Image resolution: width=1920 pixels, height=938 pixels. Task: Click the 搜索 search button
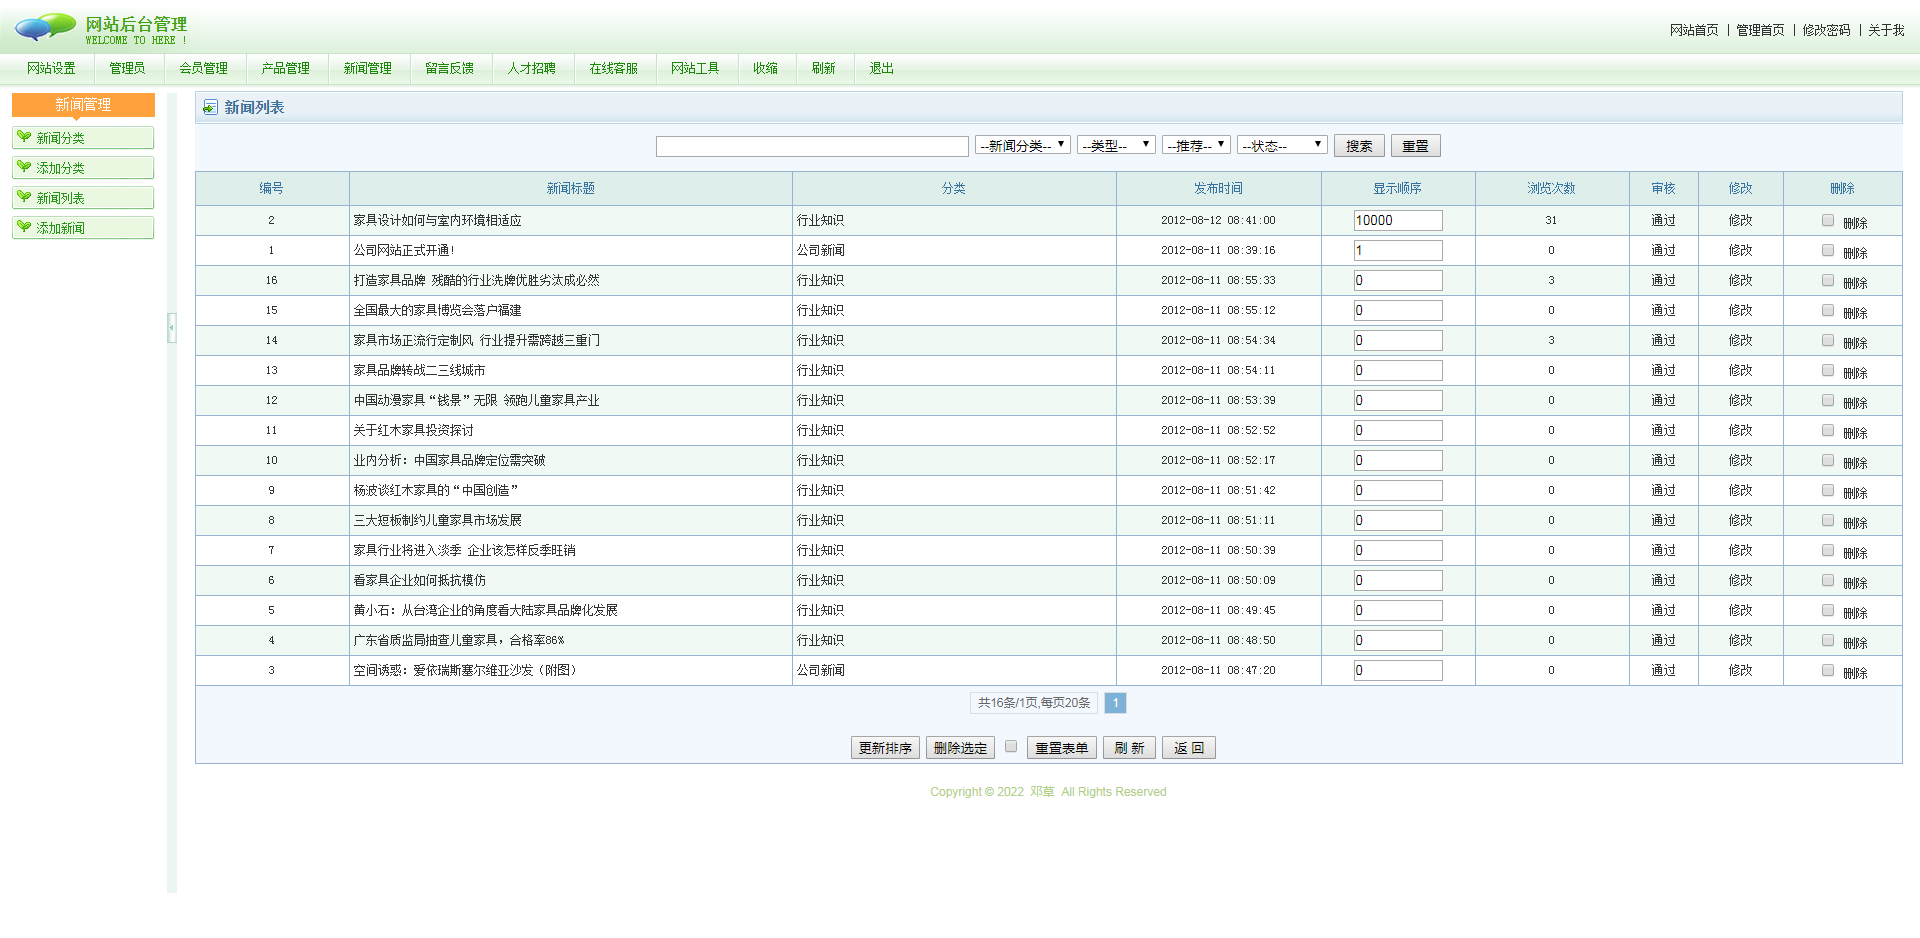pos(1359,146)
